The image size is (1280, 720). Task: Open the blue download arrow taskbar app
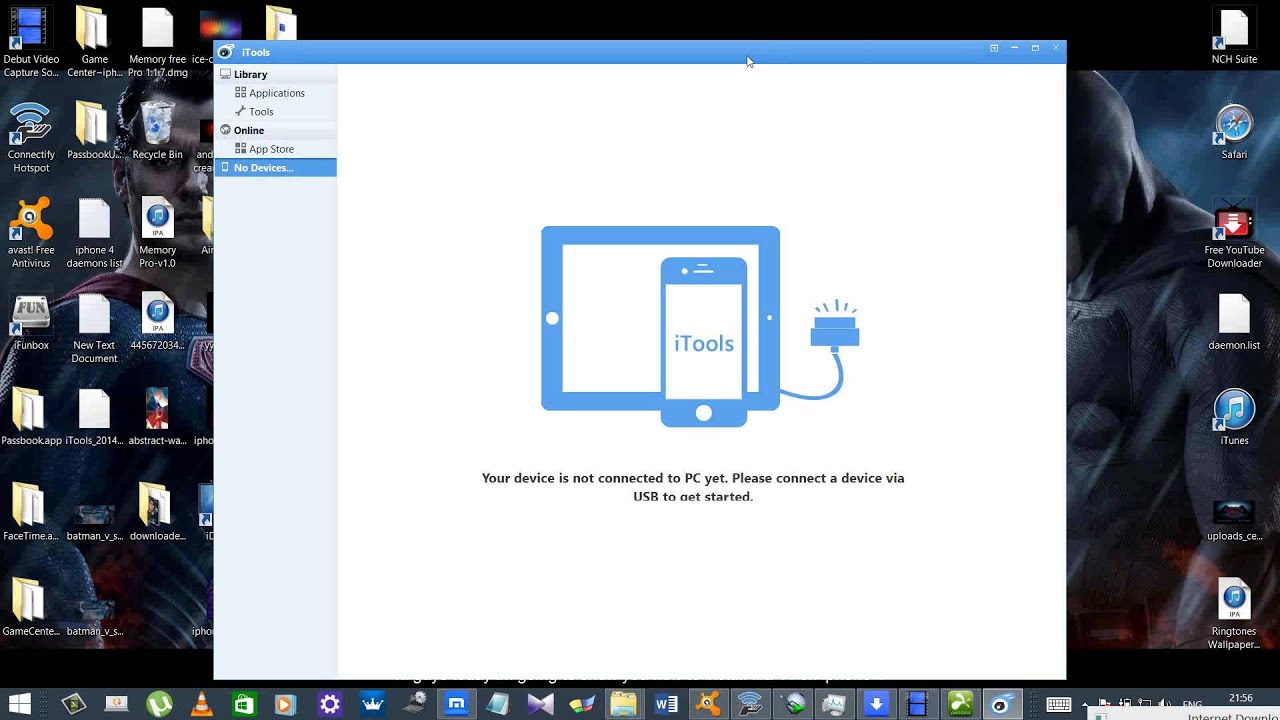(876, 704)
